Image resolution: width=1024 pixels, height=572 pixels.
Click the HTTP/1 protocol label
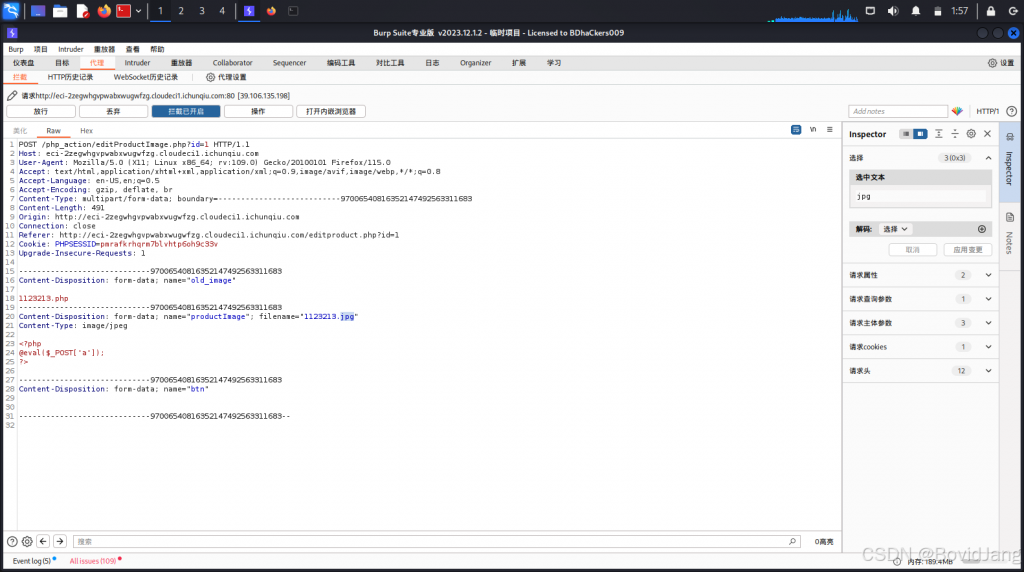pos(987,111)
